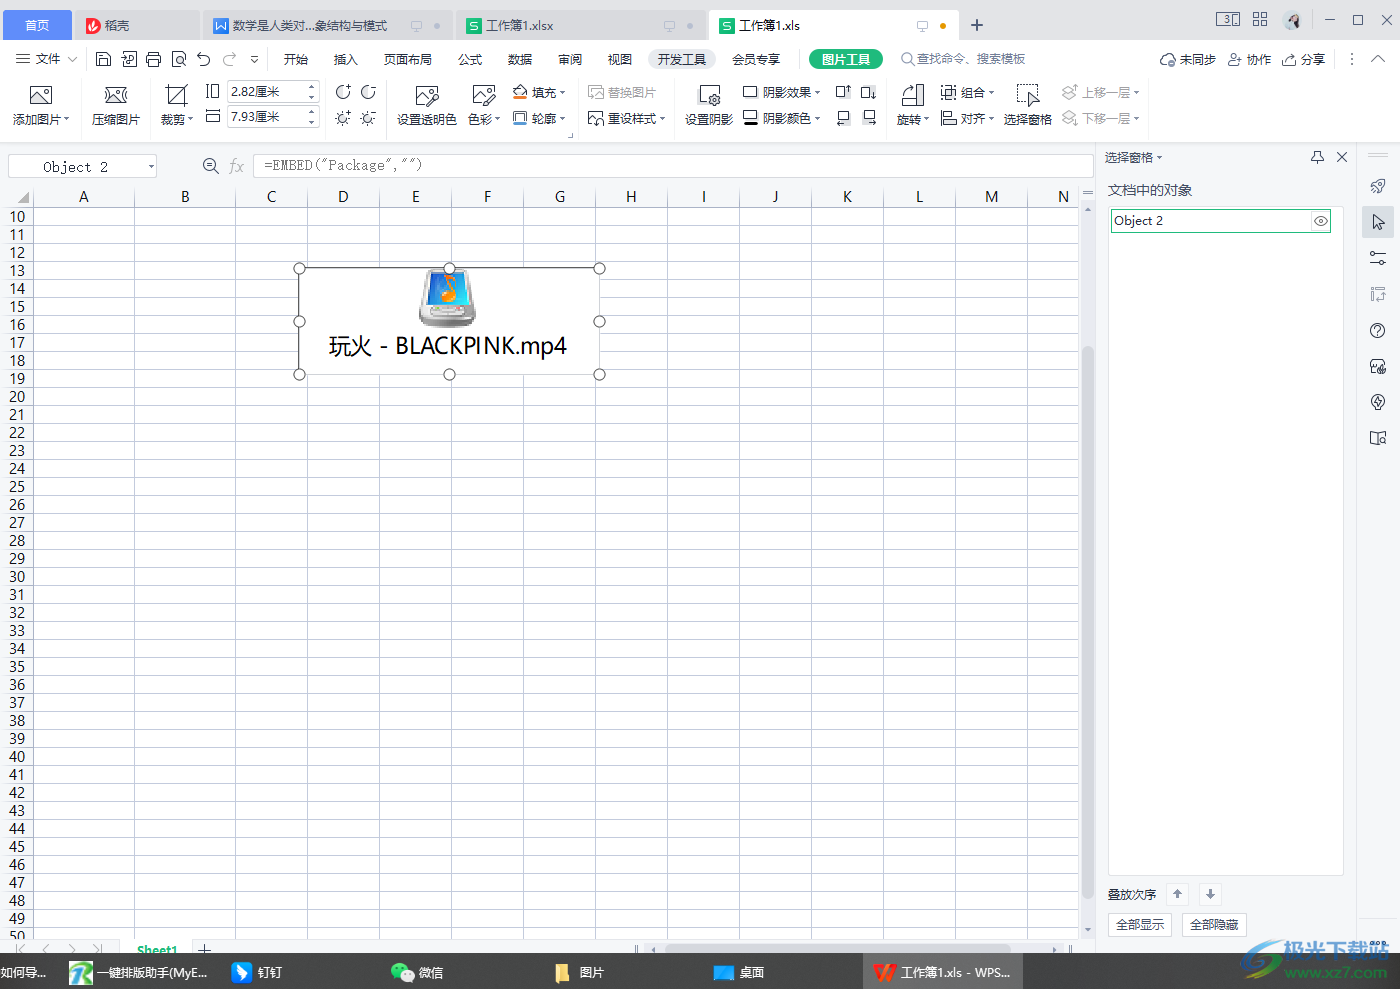The height and width of the screenshot is (989, 1400).
Task: Select the Crop (裁剪) tool
Action: (x=176, y=95)
